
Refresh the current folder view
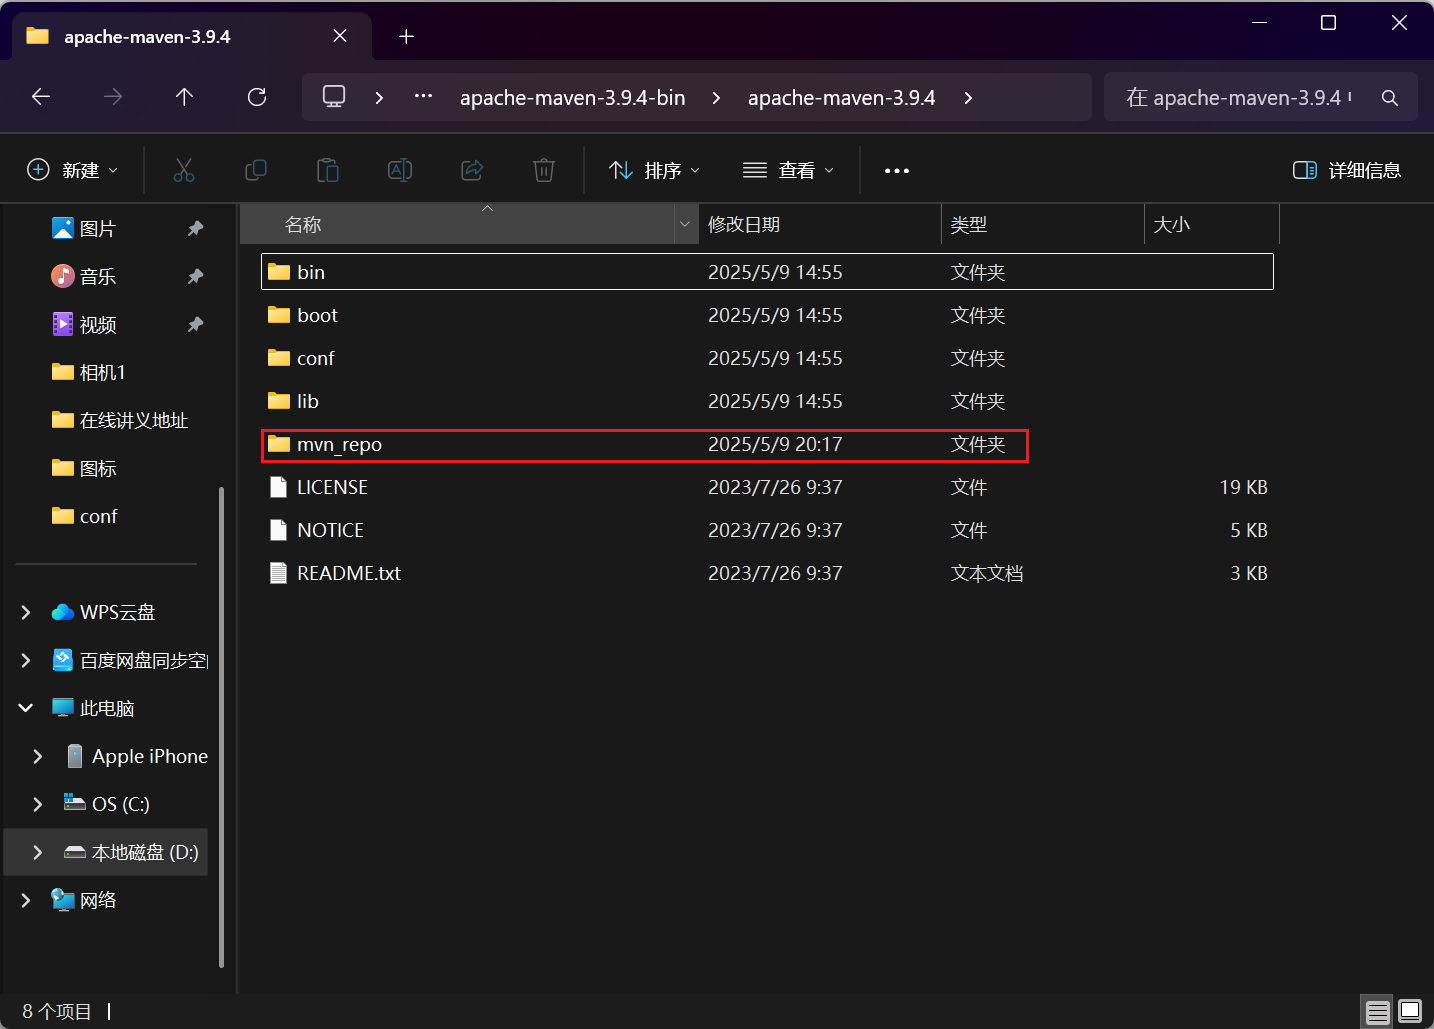pos(257,97)
